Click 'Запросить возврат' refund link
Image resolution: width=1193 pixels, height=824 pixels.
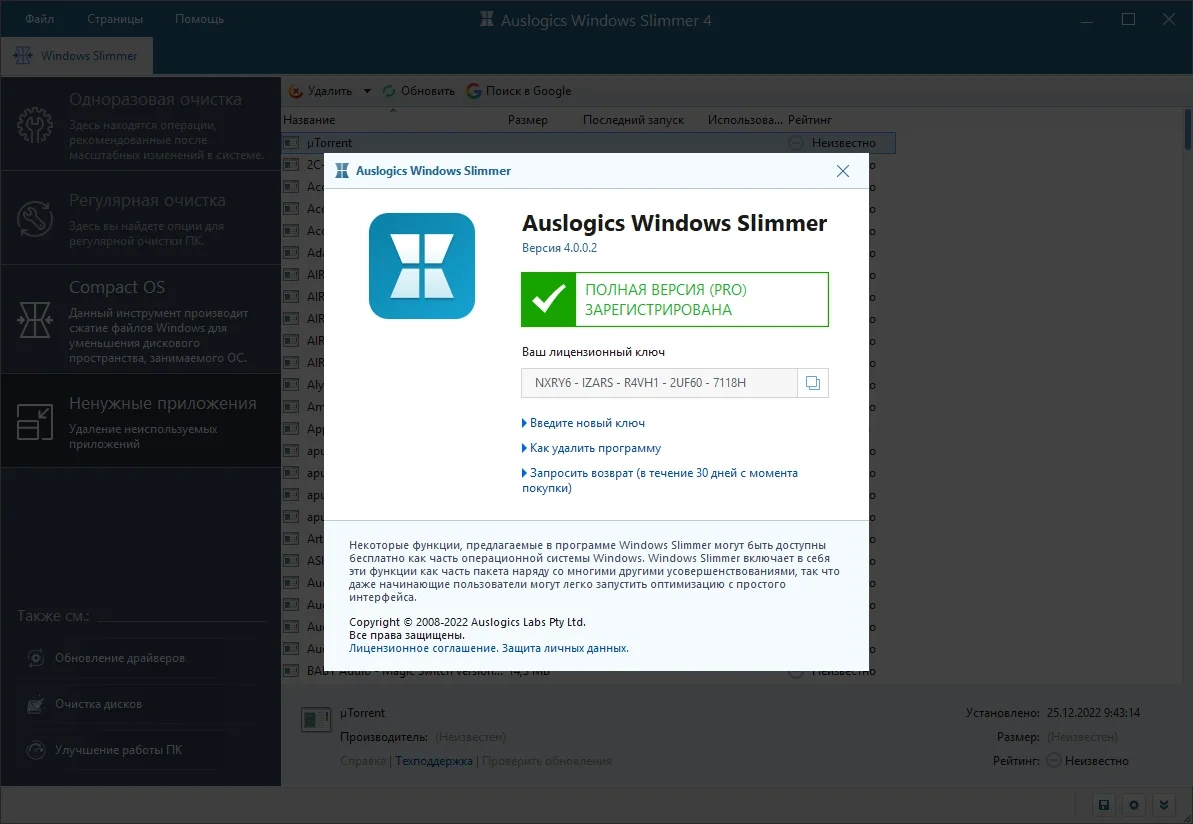coord(660,480)
